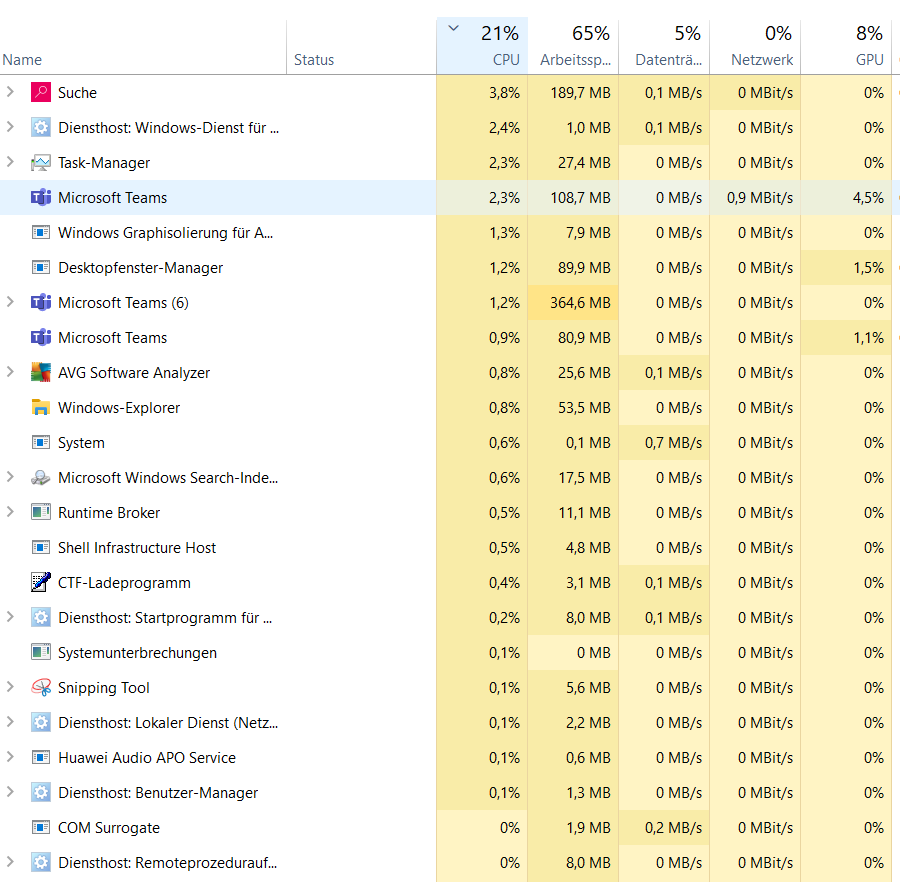The height and width of the screenshot is (882, 900).
Task: Click the Microsoft Windows Search-Indexer icon
Action: pos(41,477)
